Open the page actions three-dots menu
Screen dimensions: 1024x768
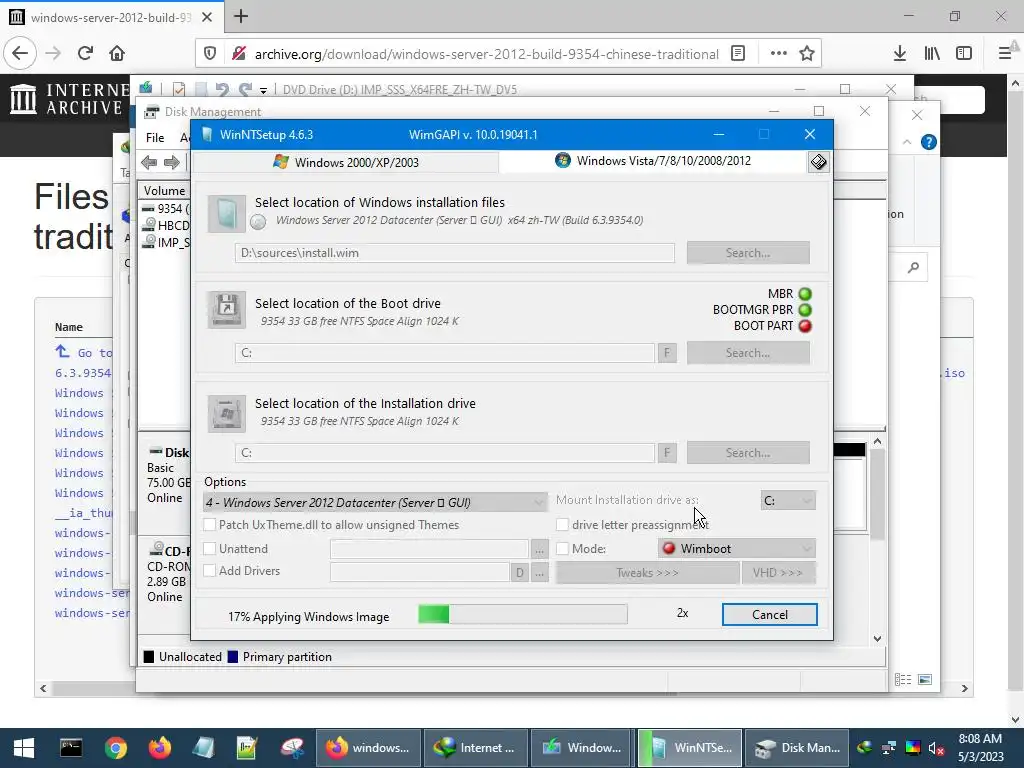pos(778,53)
